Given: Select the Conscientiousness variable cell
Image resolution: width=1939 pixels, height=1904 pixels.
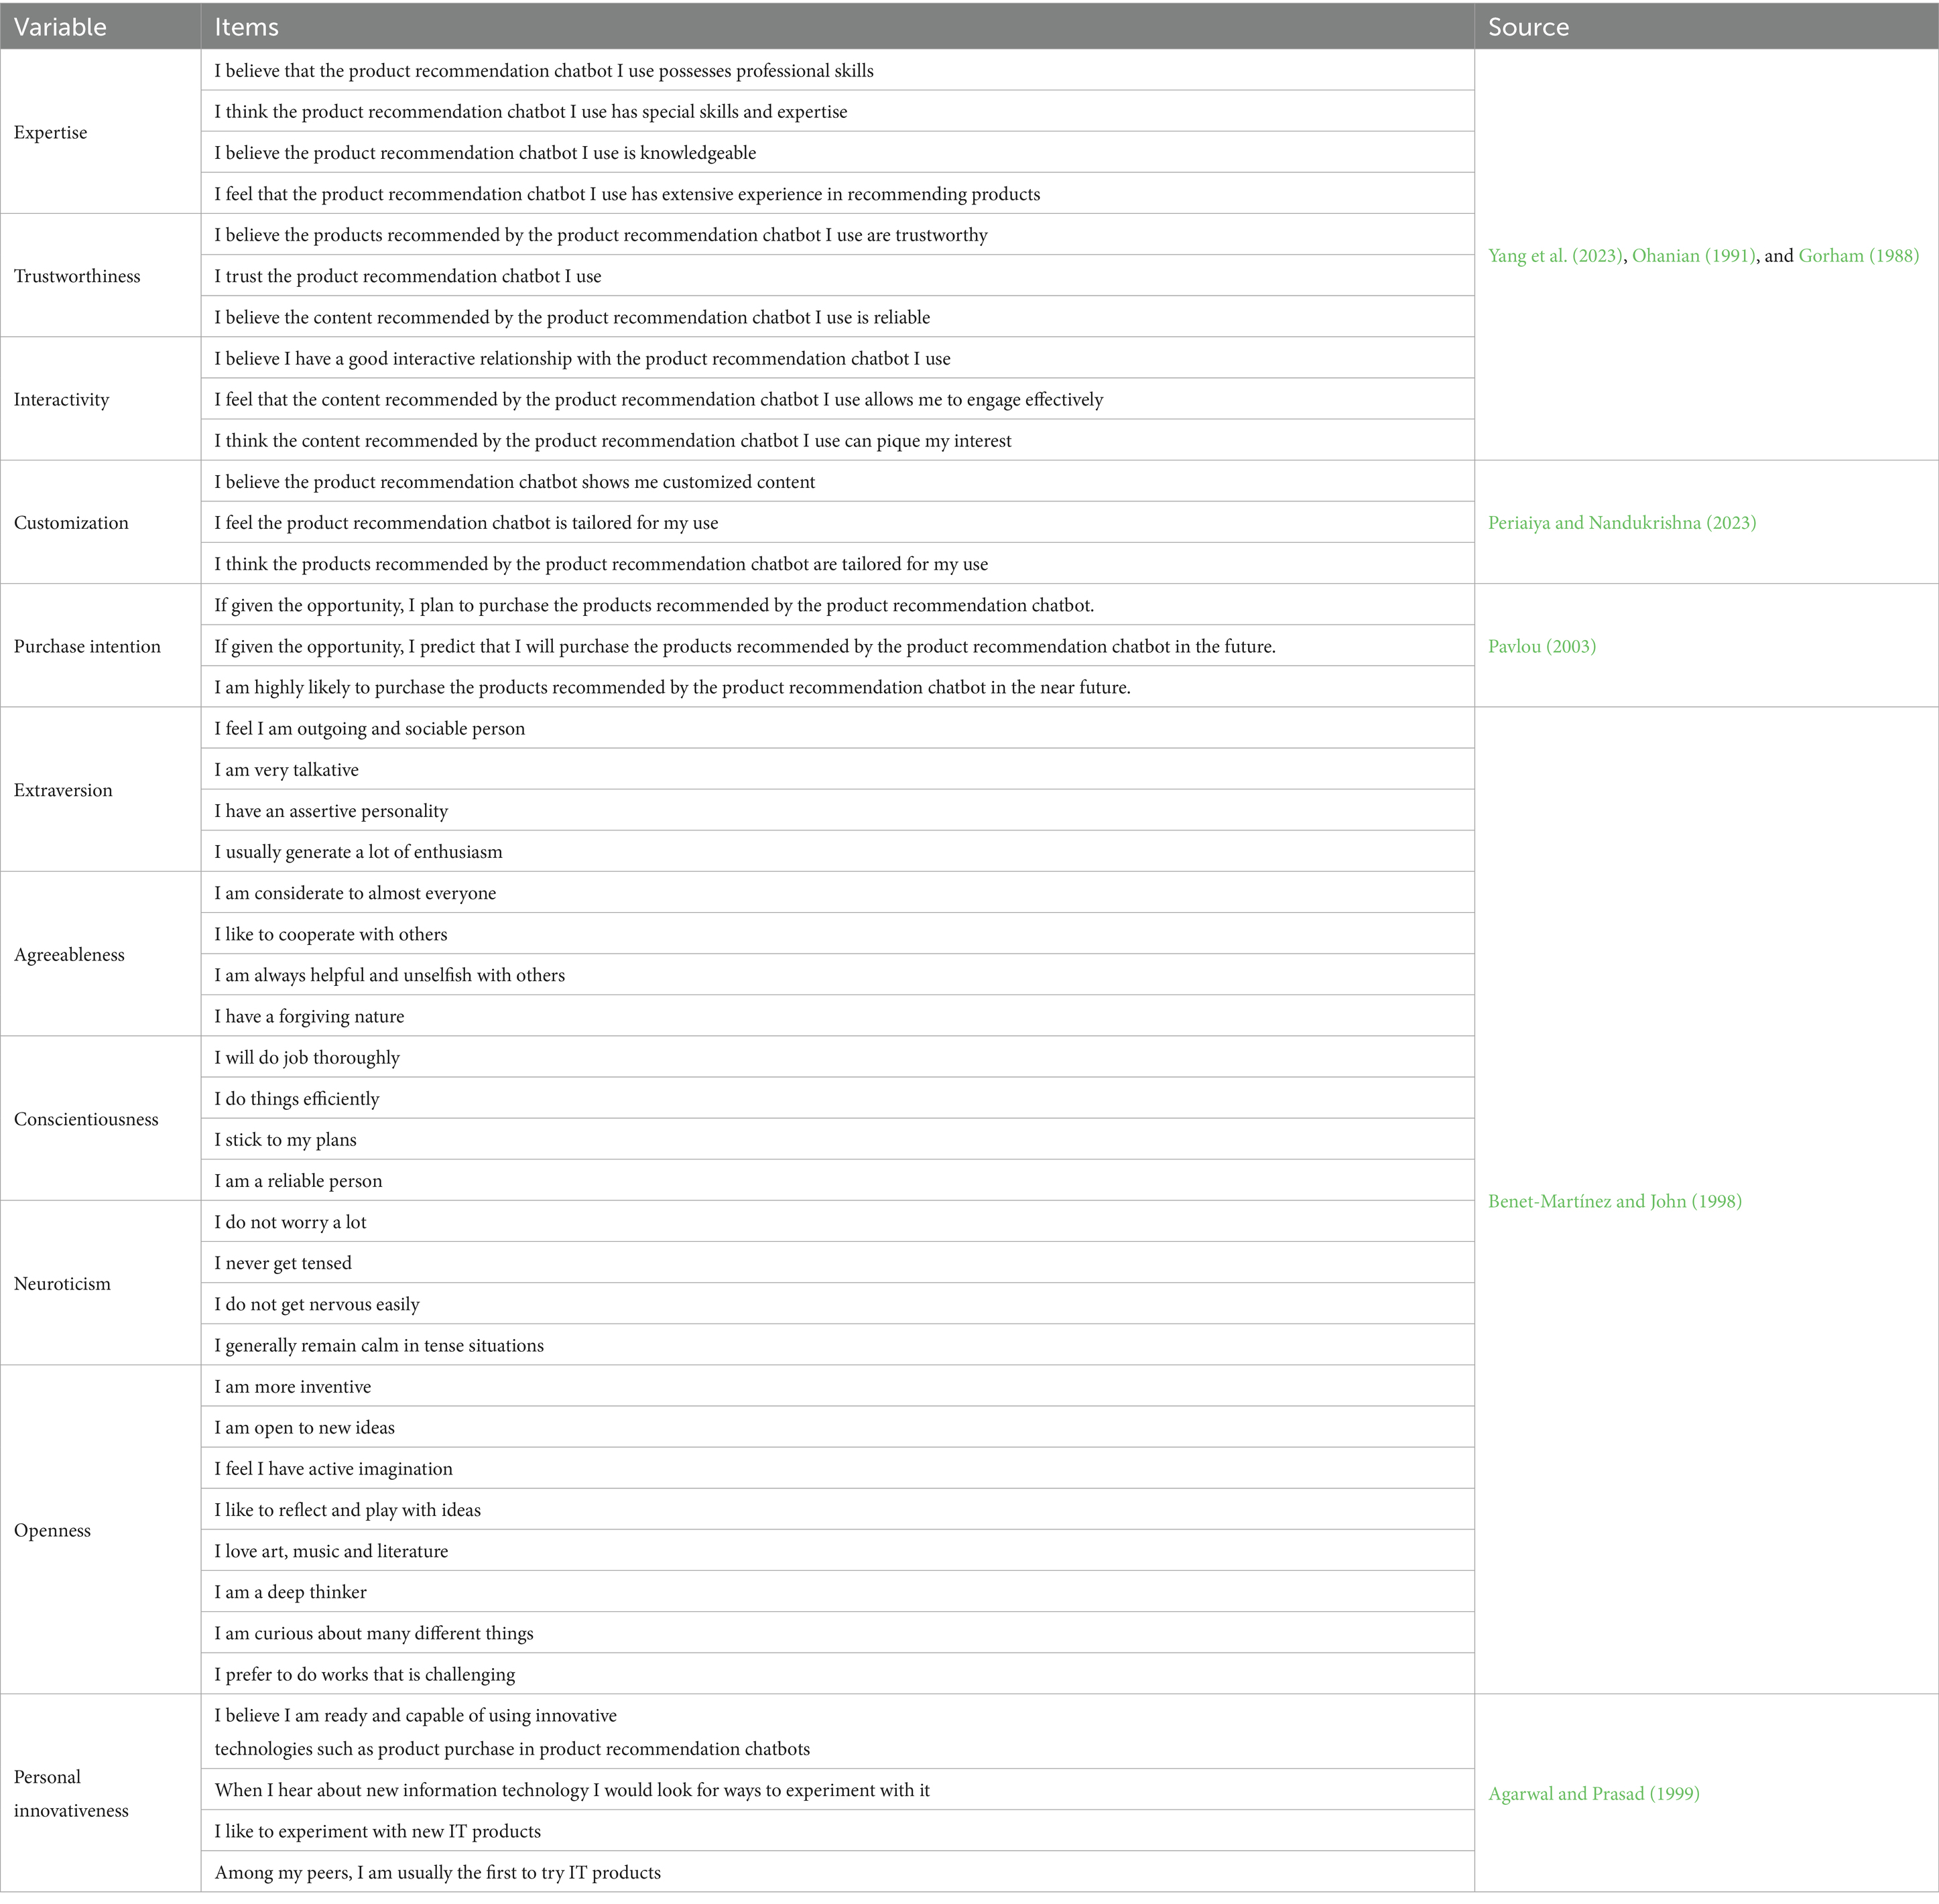Looking at the screenshot, I should click(100, 1119).
